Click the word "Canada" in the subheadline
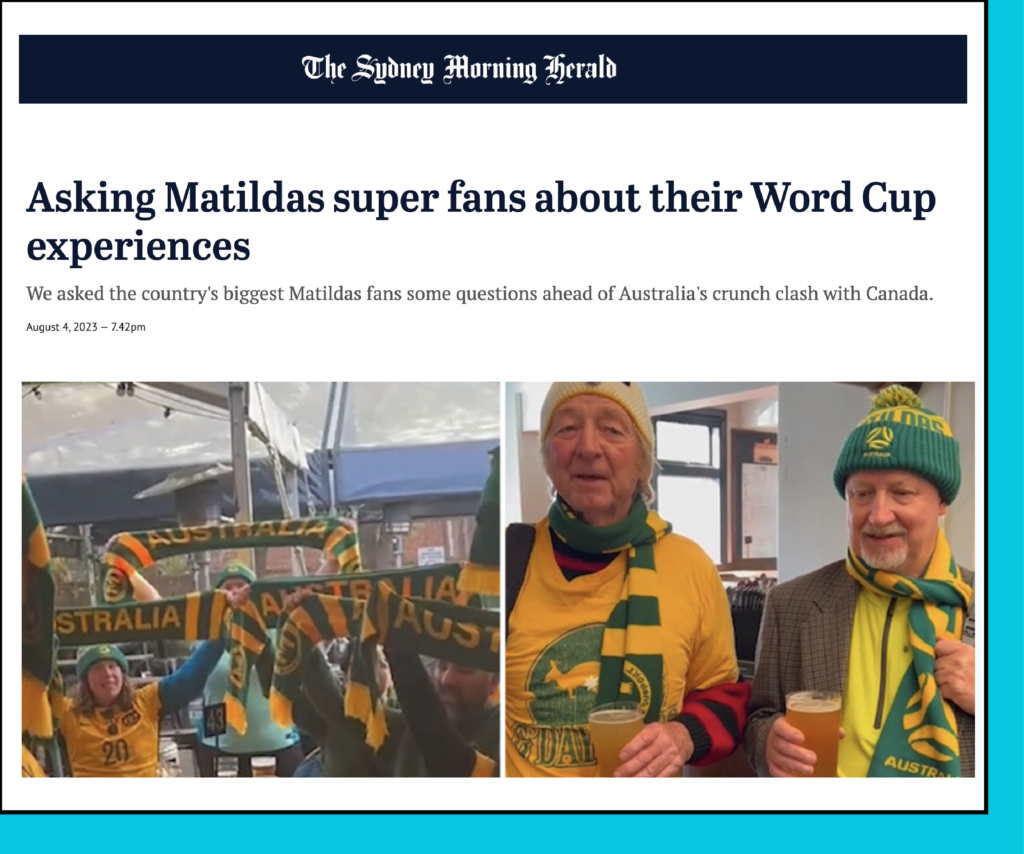The image size is (1024, 854). [x=896, y=296]
